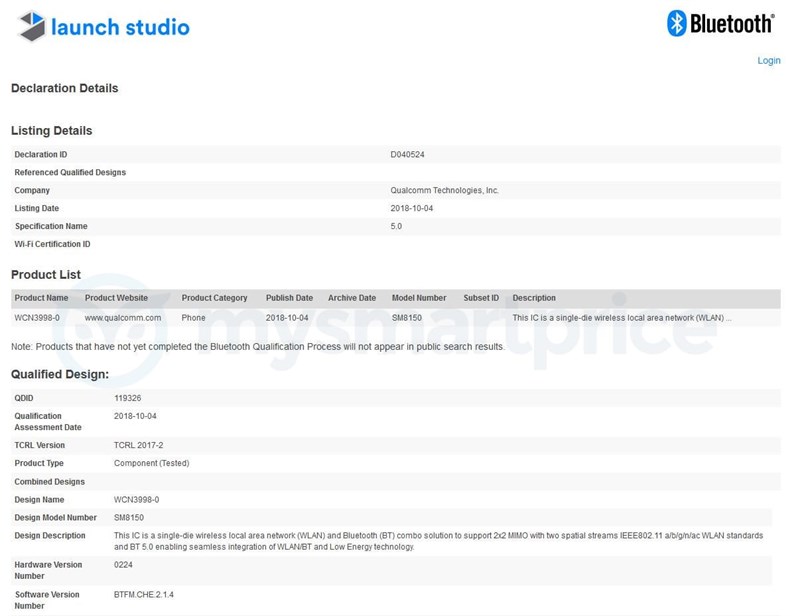Click the Combined Designs label
800x616 pixels.
49,481
